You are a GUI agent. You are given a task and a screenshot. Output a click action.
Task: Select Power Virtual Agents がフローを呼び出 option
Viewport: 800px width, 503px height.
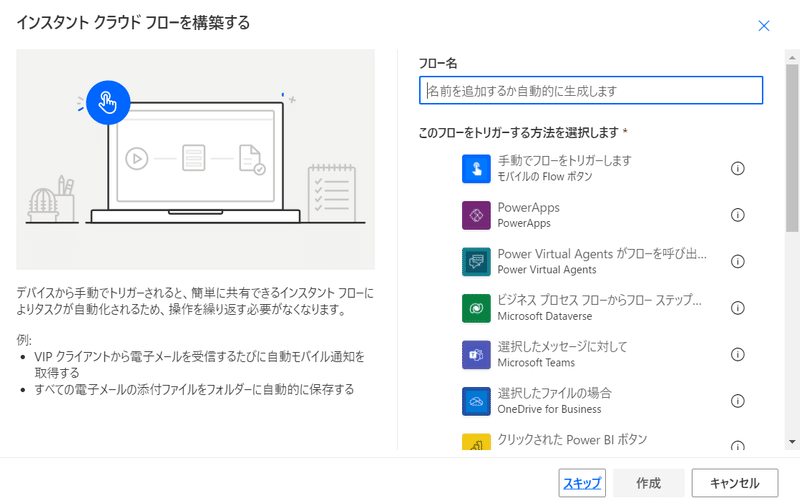pyautogui.click(x=602, y=254)
